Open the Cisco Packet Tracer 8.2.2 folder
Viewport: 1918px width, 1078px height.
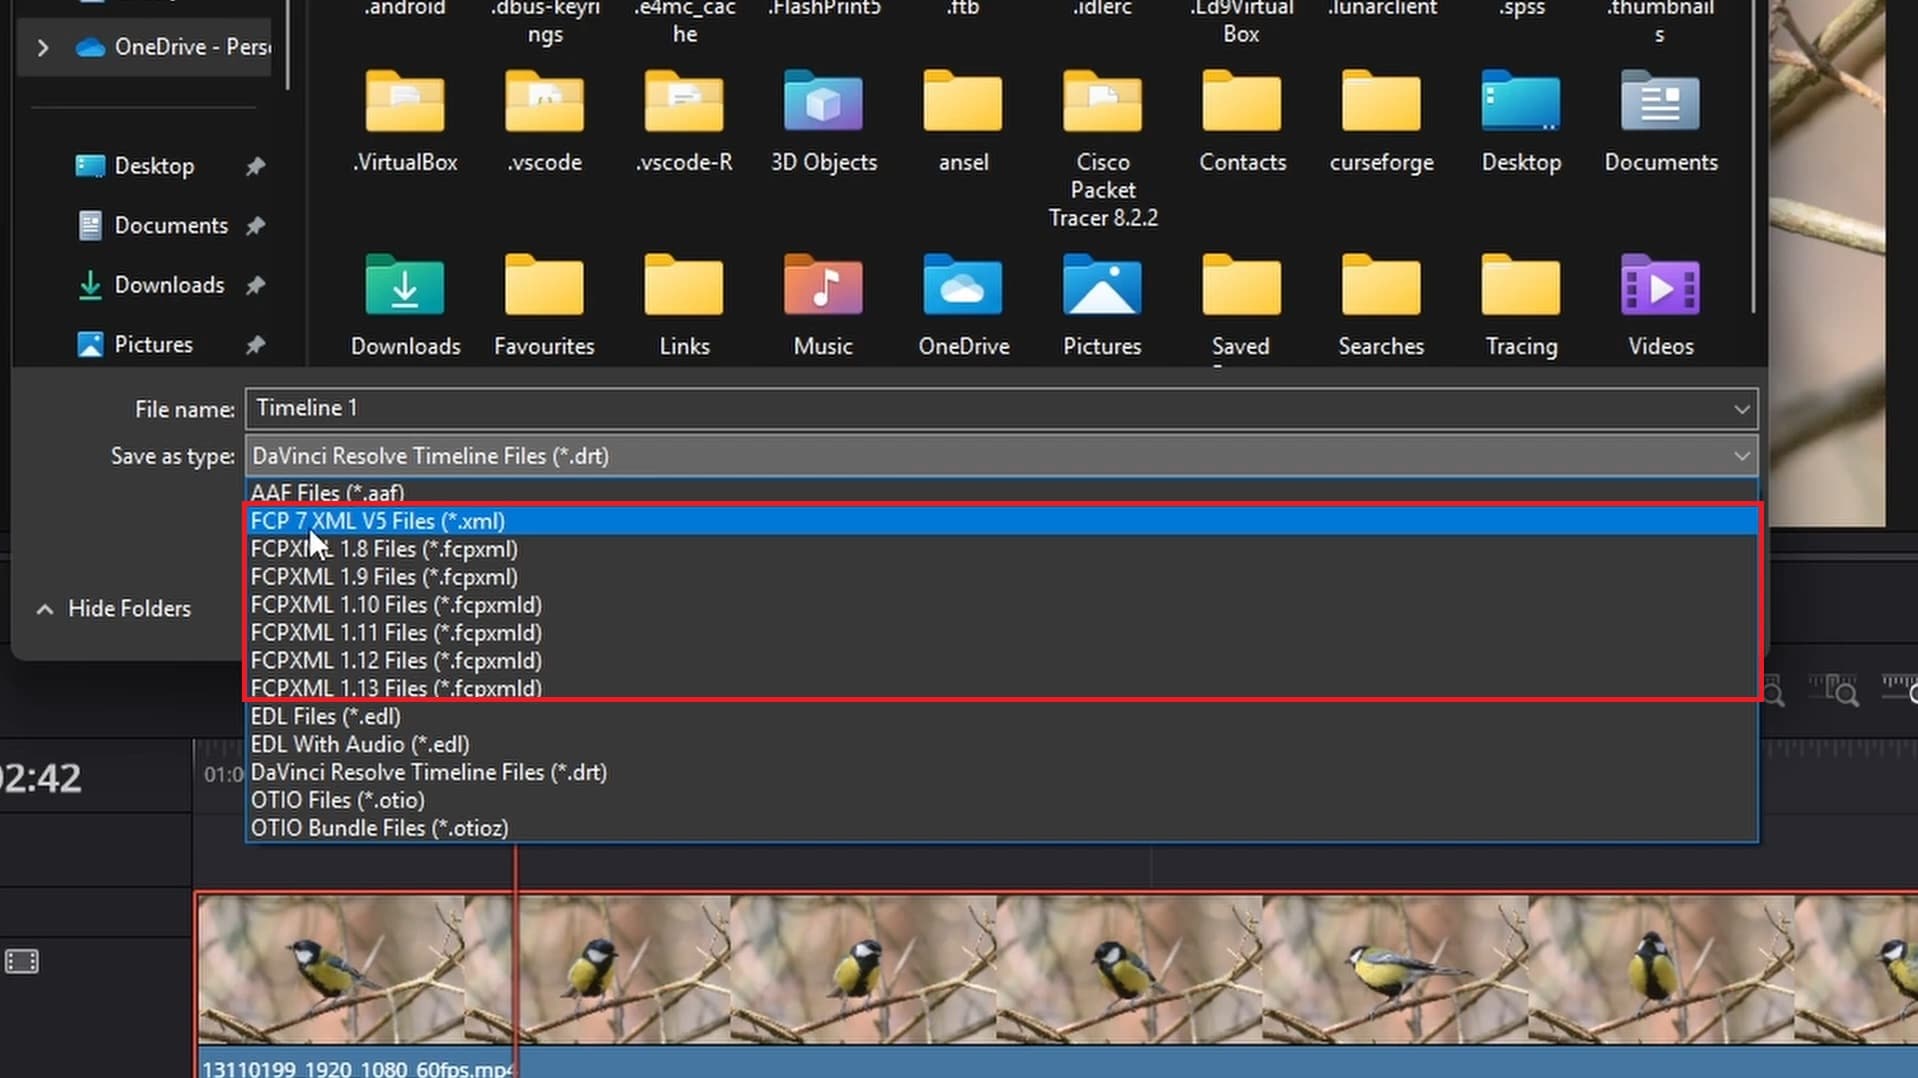coord(1103,149)
